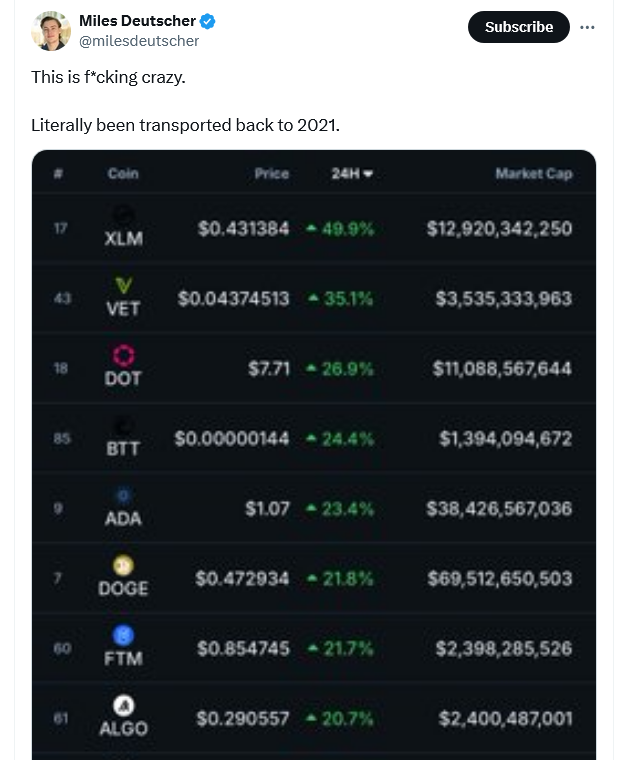Click the XLM row's 49.9% gain

[341, 229]
